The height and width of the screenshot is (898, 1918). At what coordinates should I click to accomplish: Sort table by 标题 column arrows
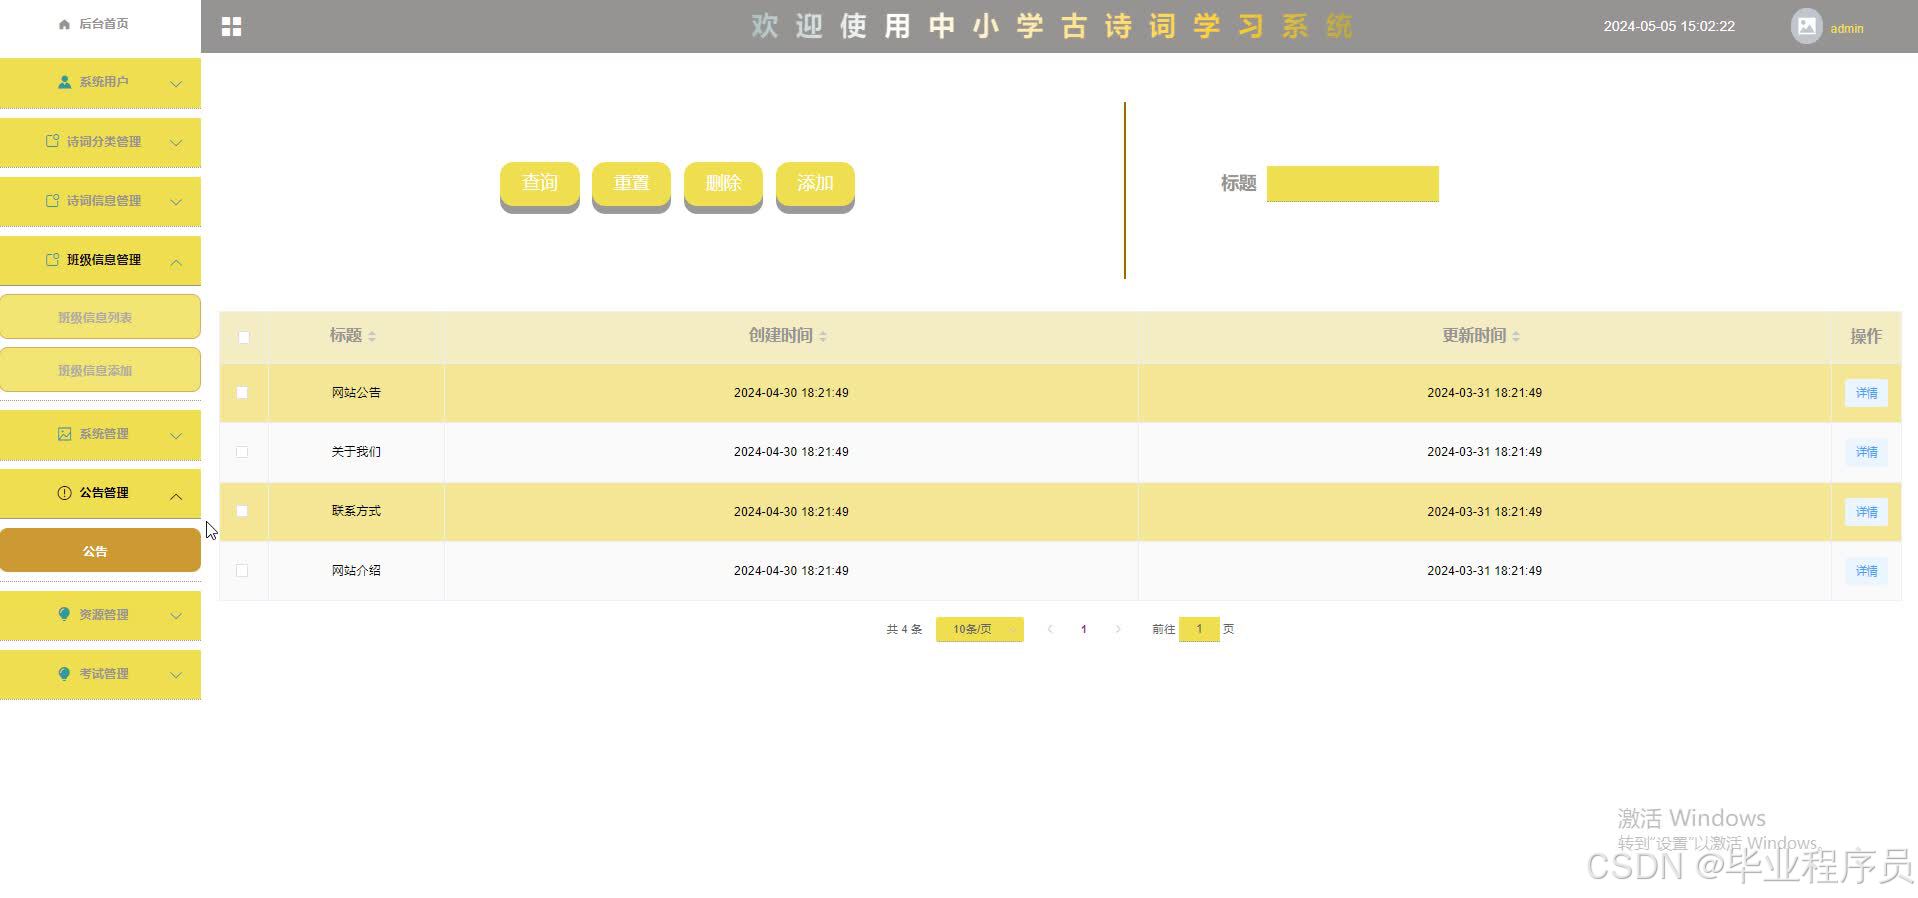[x=372, y=336]
